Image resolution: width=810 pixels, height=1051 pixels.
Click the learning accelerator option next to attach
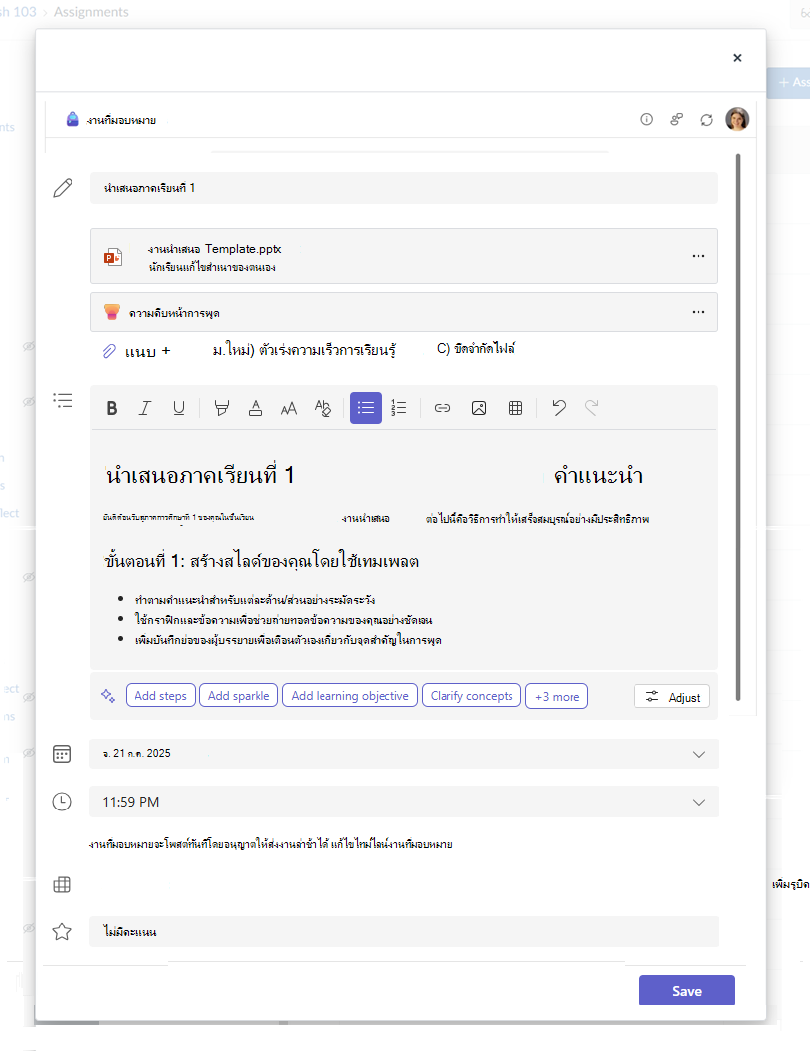304,350
